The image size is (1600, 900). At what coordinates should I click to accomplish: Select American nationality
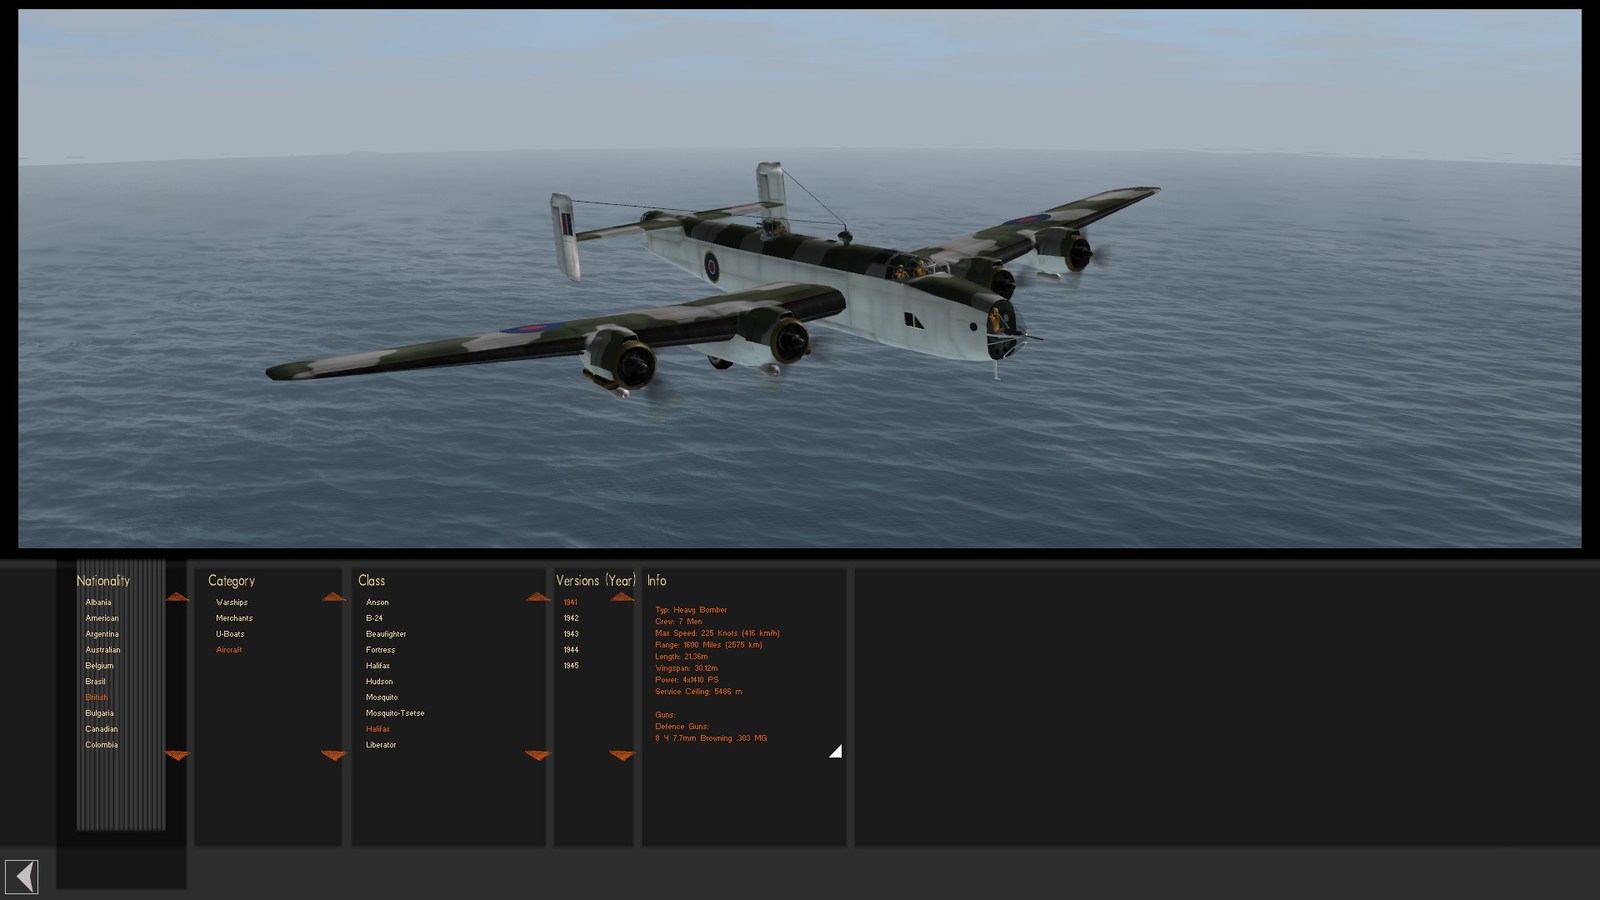(x=102, y=618)
